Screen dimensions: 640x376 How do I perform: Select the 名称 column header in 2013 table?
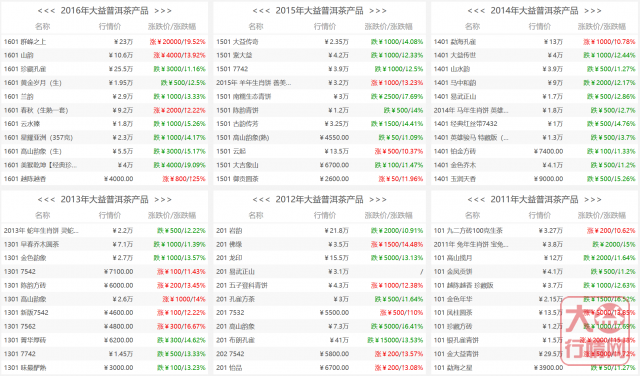click(x=42, y=215)
